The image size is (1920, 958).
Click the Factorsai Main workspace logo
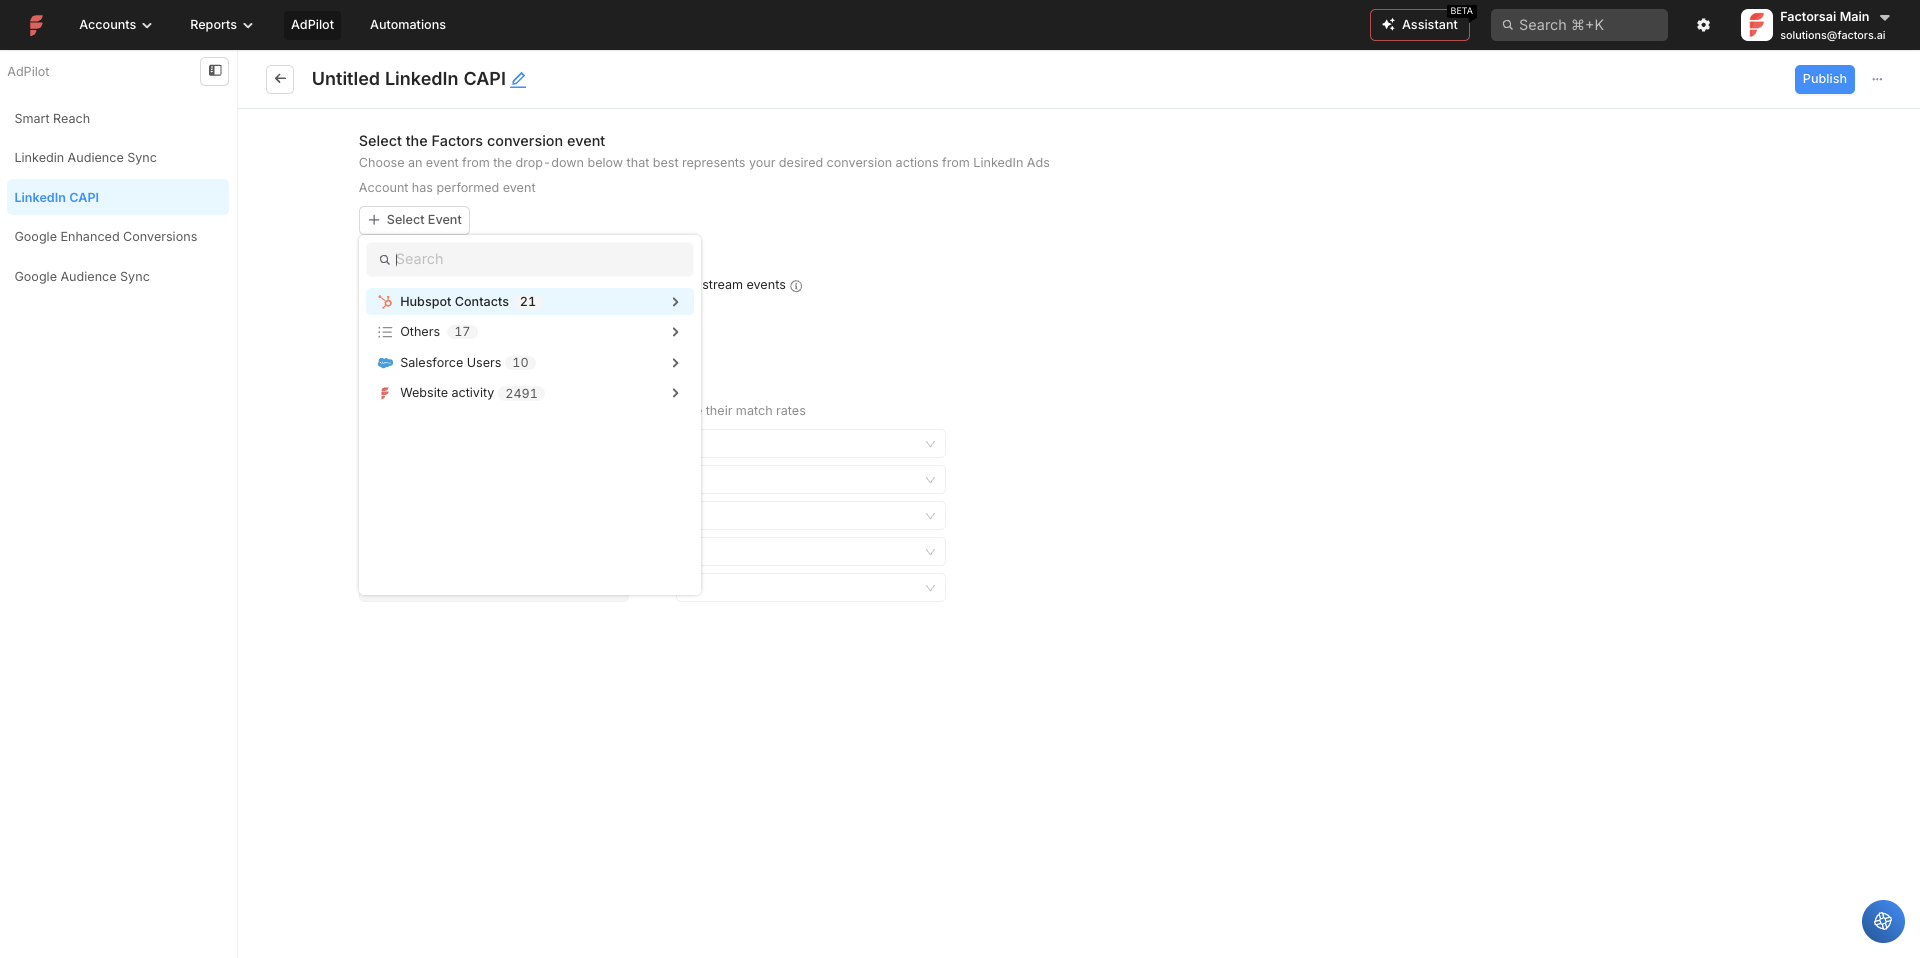(x=1756, y=25)
